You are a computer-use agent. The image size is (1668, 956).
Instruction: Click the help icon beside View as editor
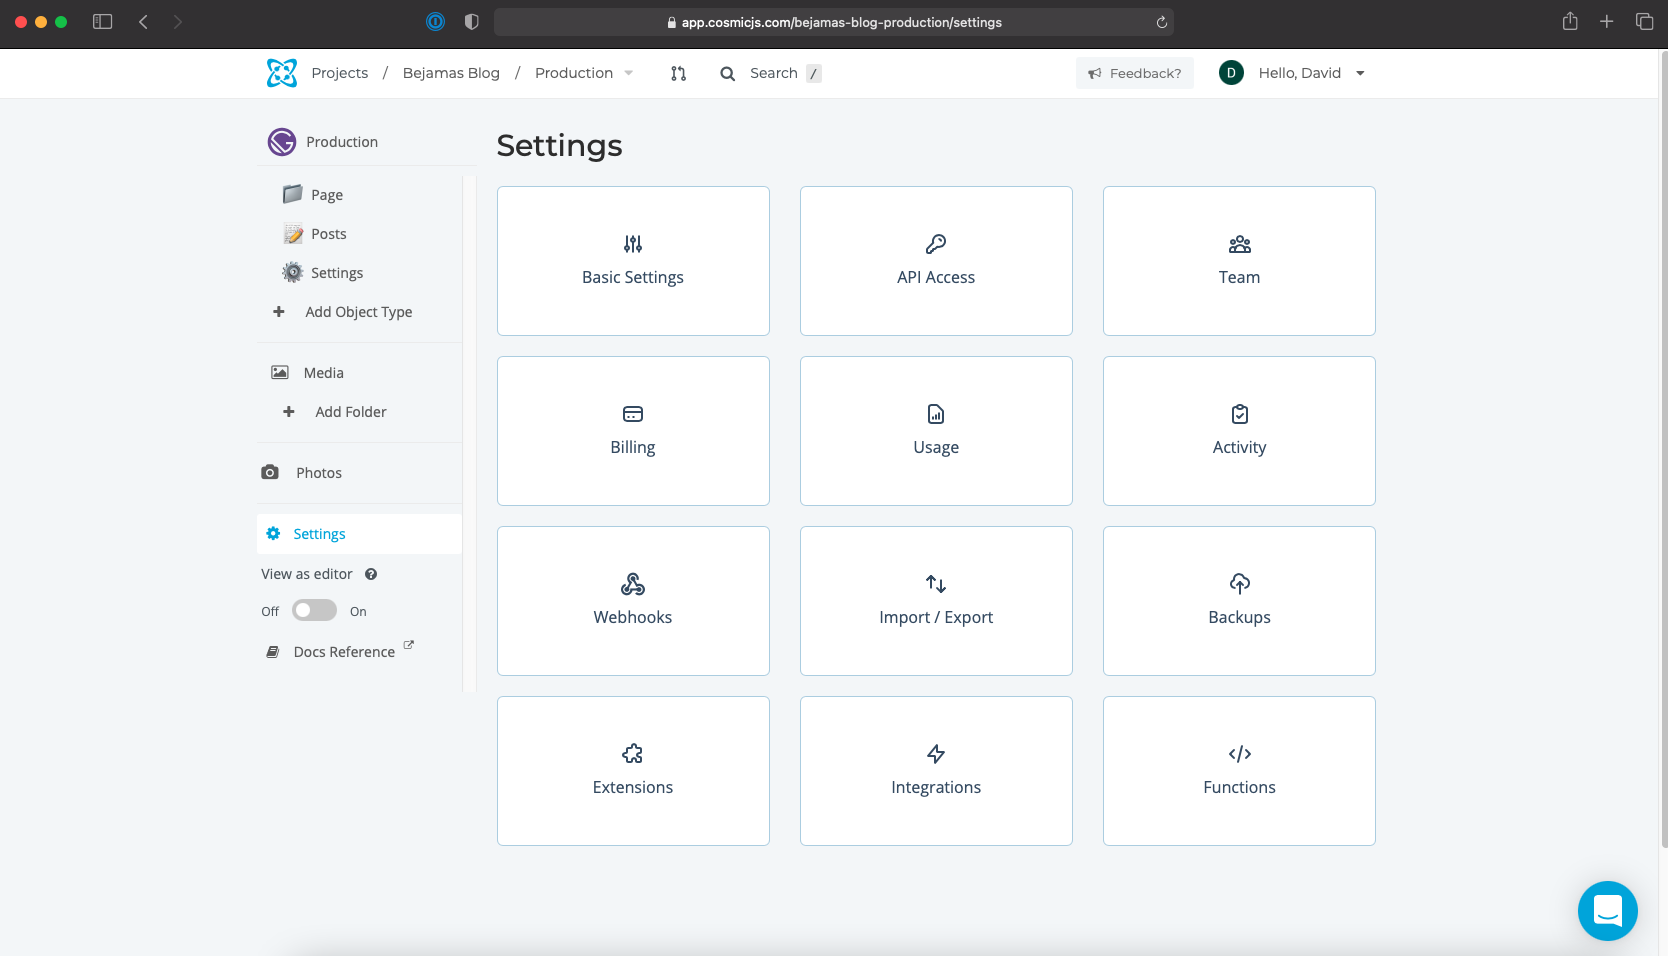pos(371,574)
